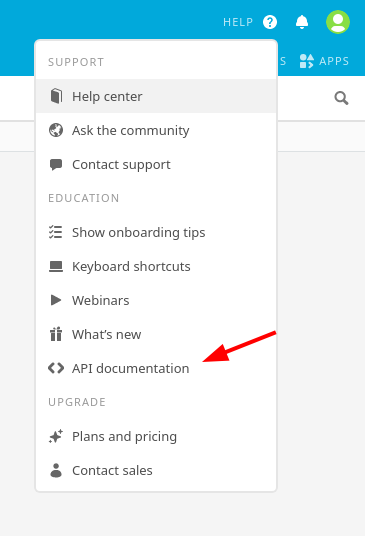The image size is (365, 536).
Task: Click the help question mark icon
Action: pyautogui.click(x=270, y=22)
